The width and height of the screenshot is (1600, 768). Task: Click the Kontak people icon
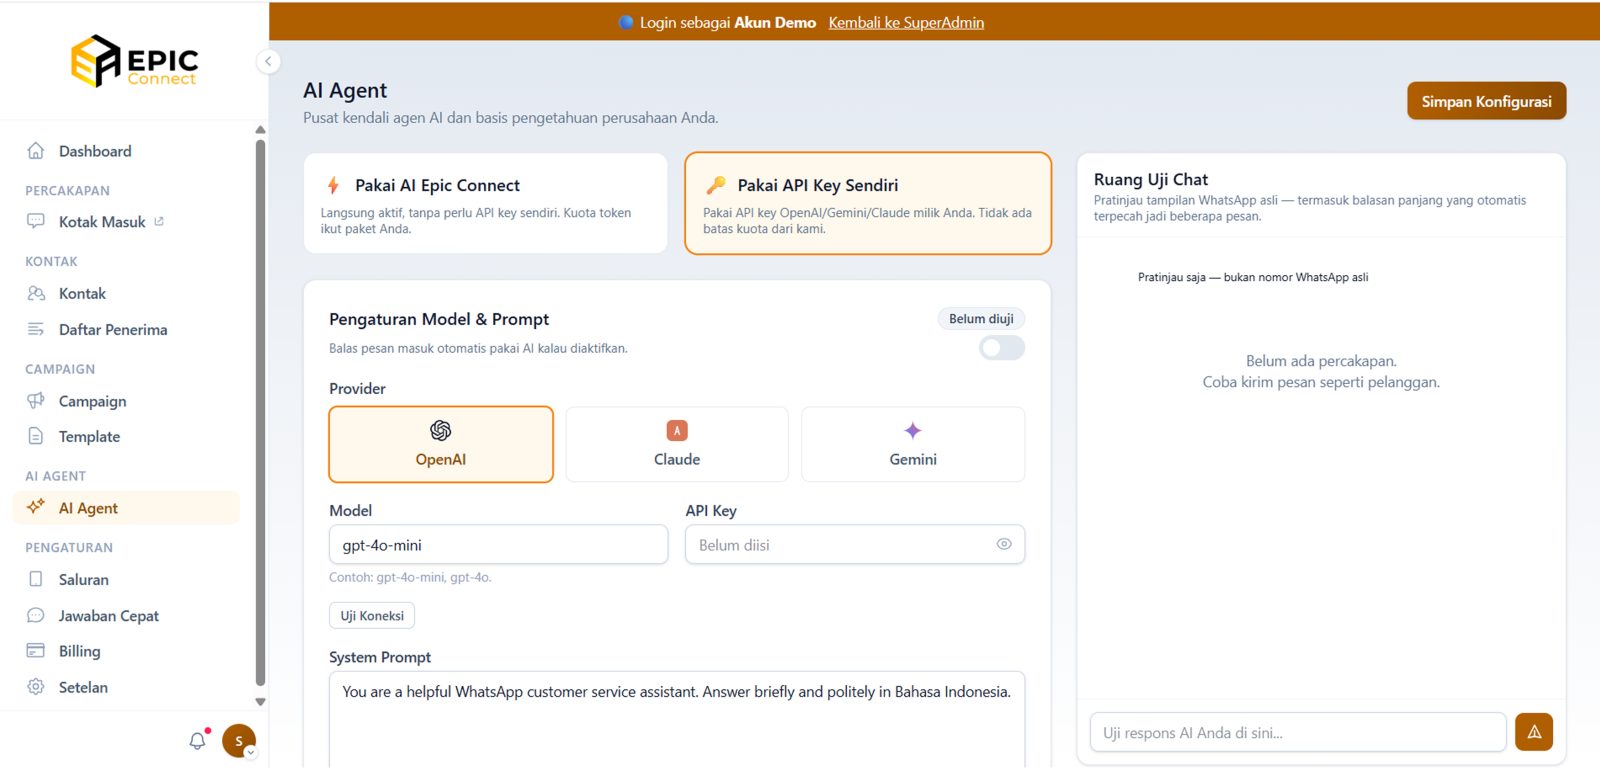click(x=36, y=293)
